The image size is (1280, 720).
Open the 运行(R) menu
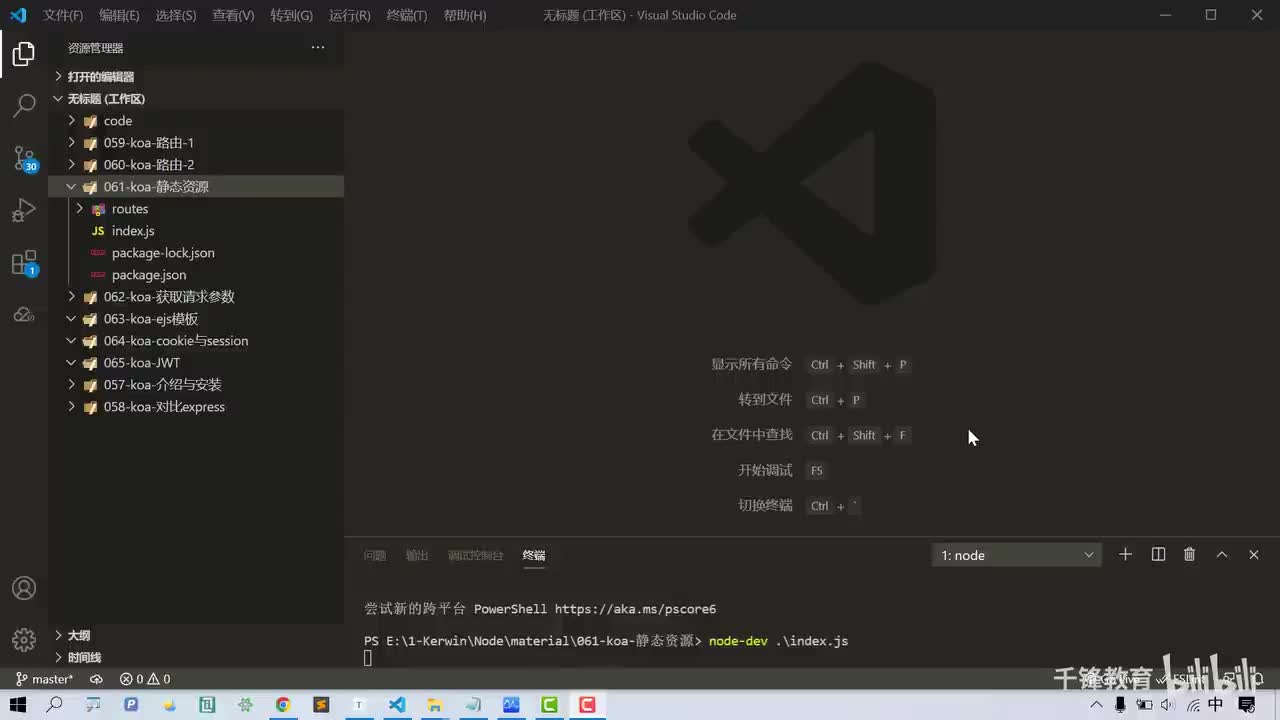(x=349, y=15)
